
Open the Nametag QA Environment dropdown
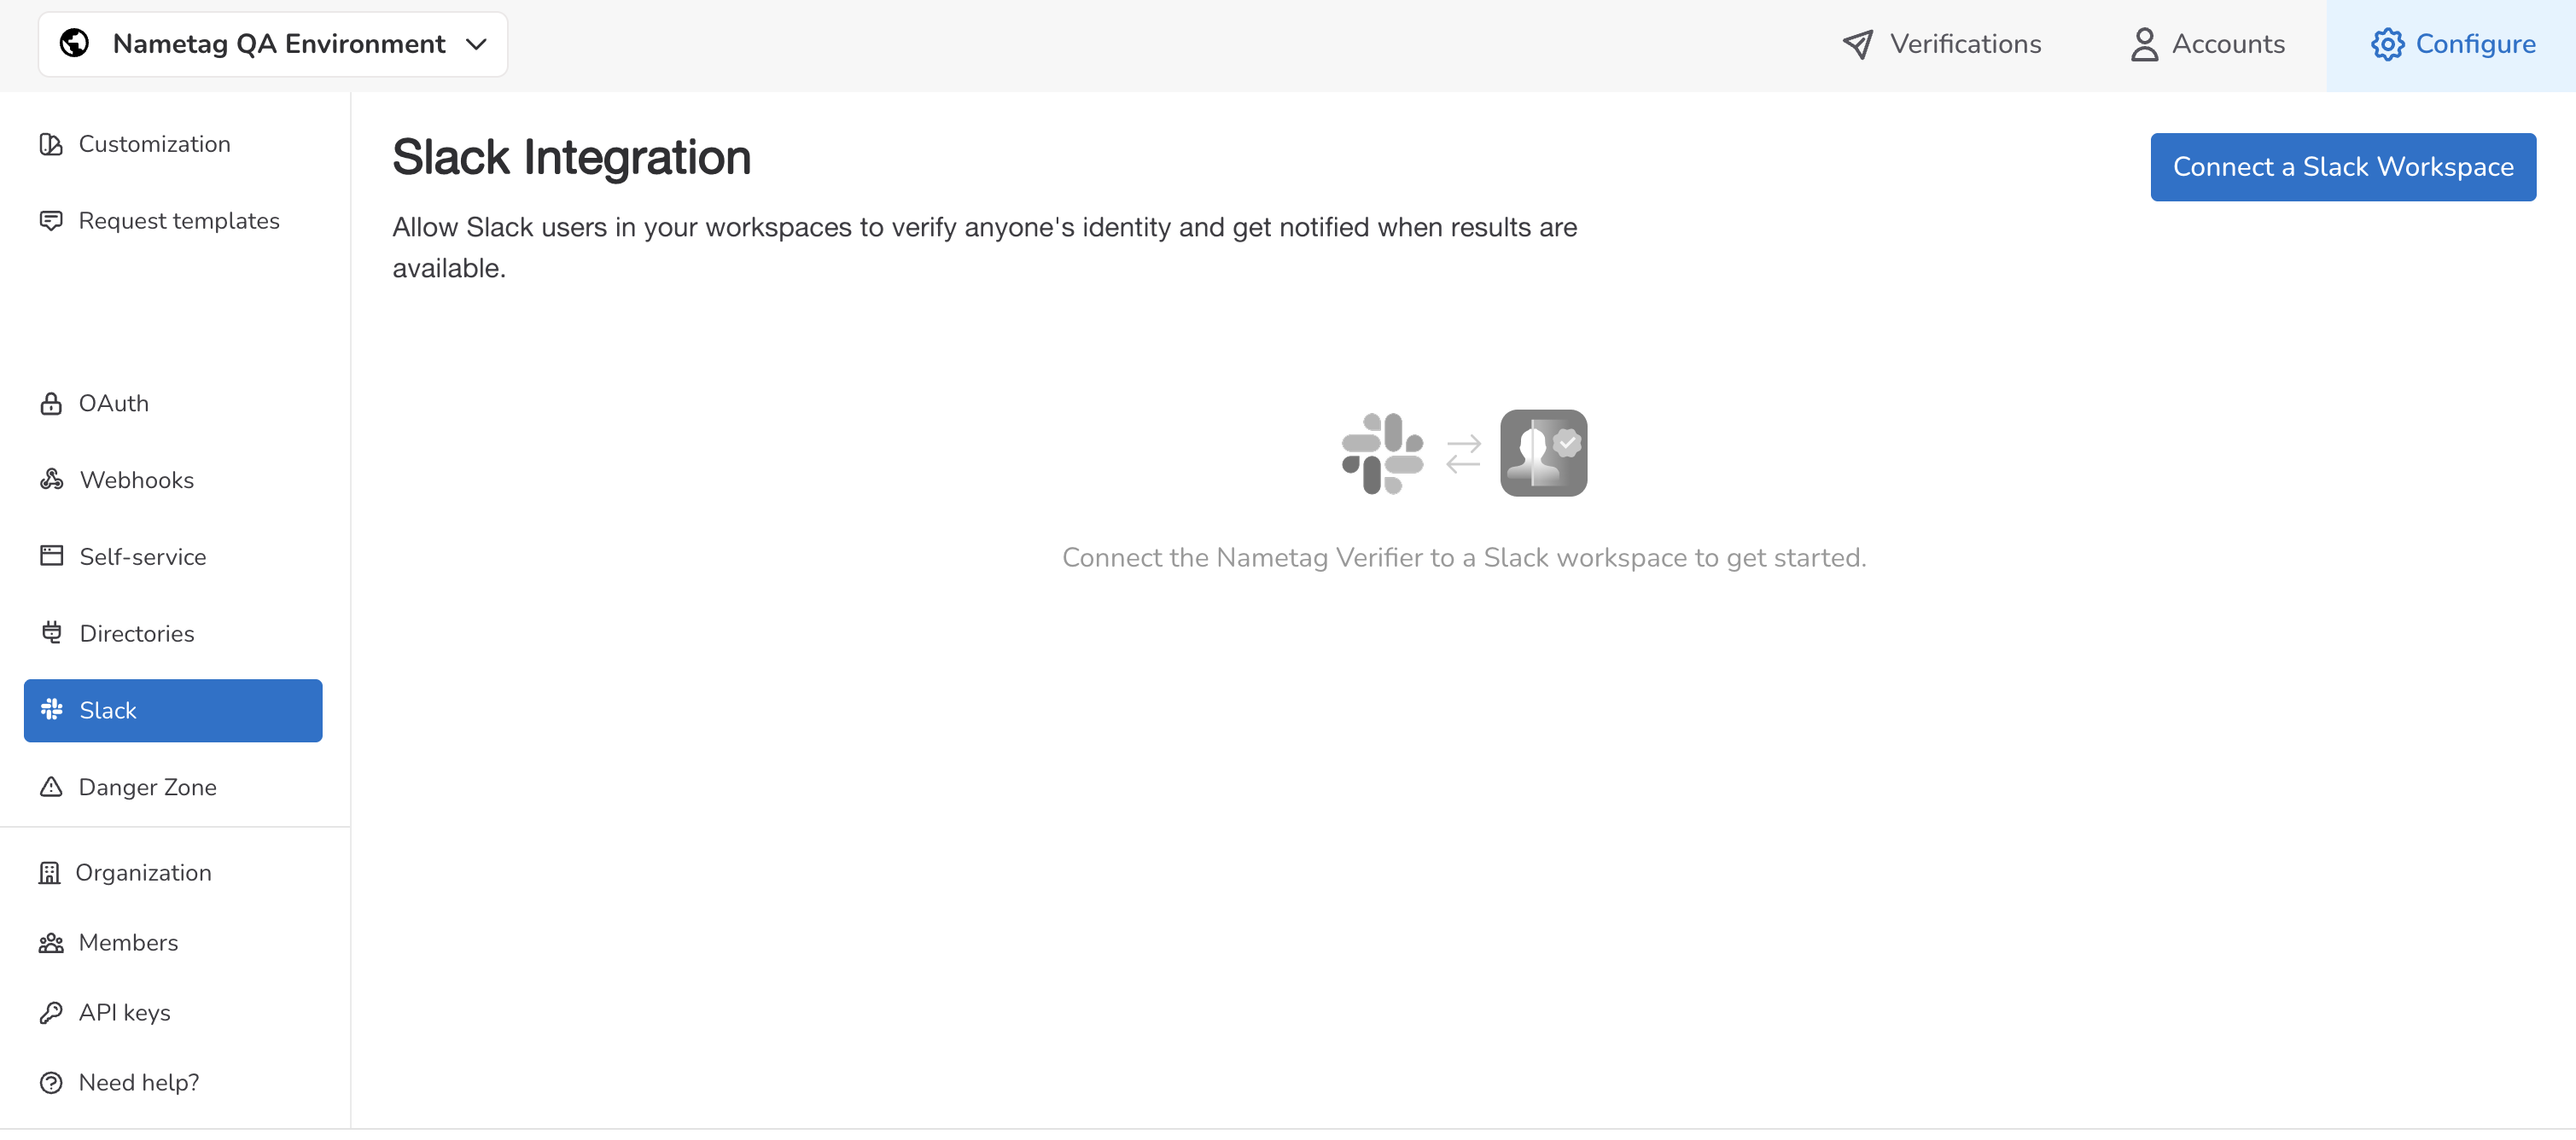coord(278,44)
